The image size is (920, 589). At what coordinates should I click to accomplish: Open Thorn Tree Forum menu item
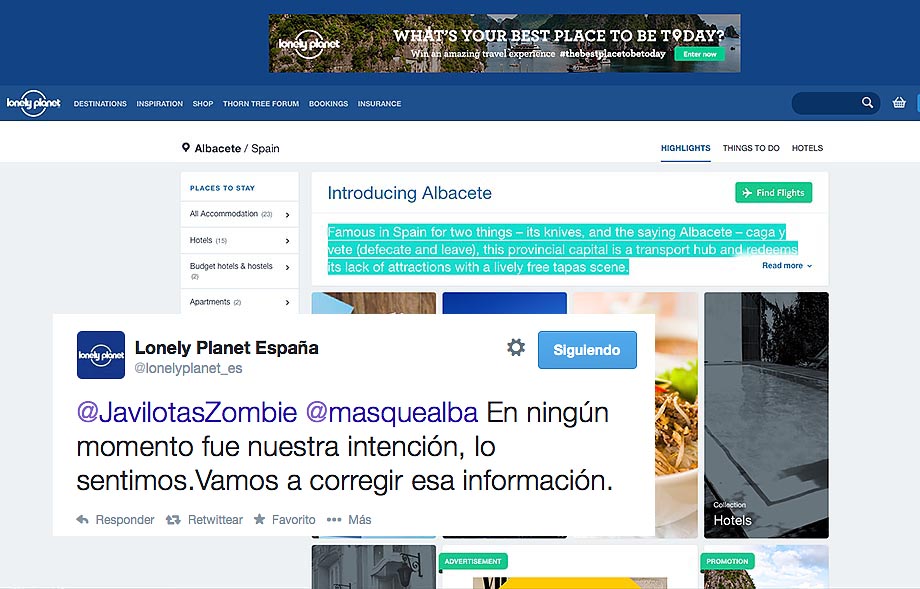click(261, 103)
